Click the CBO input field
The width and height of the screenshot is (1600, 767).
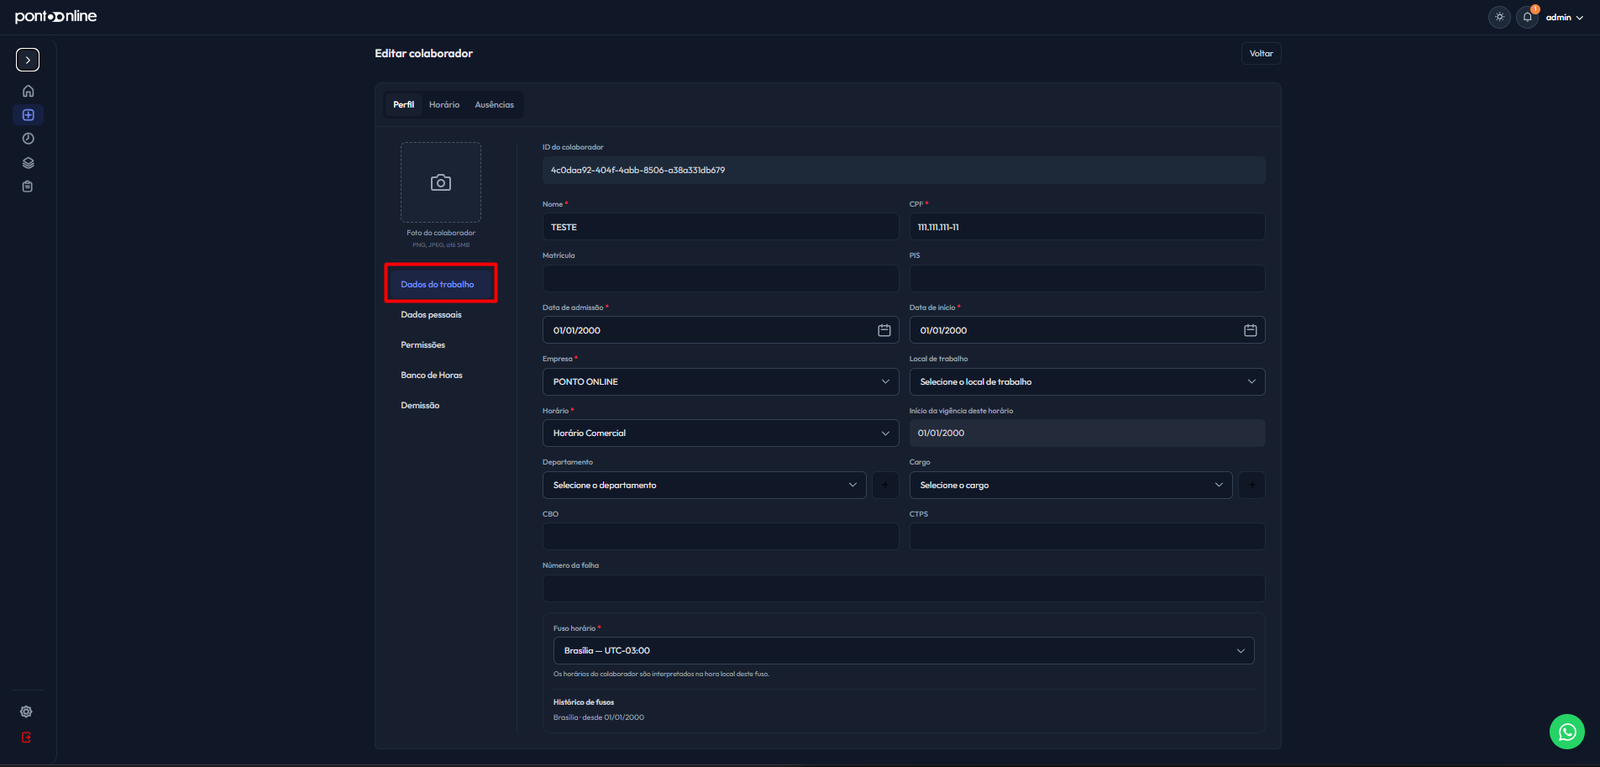point(721,537)
